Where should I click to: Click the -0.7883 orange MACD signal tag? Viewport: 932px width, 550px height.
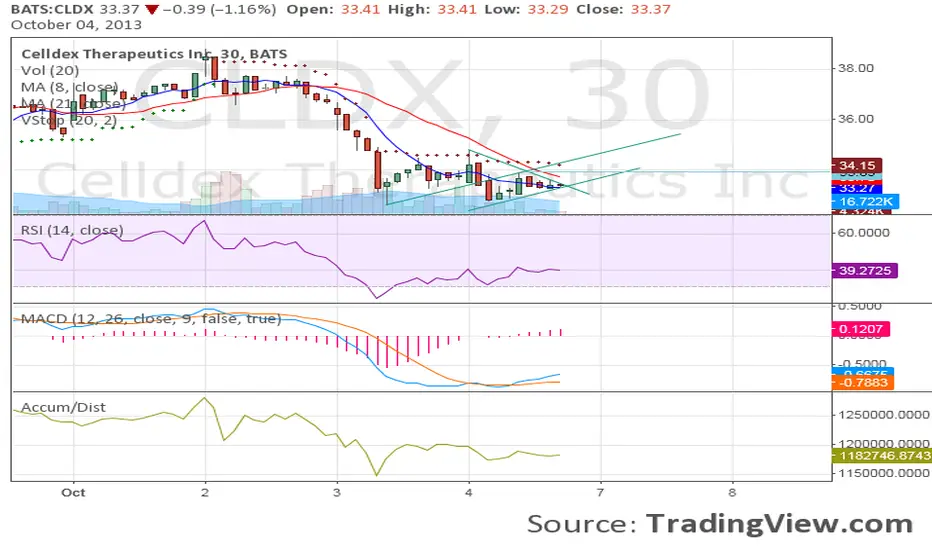point(863,382)
